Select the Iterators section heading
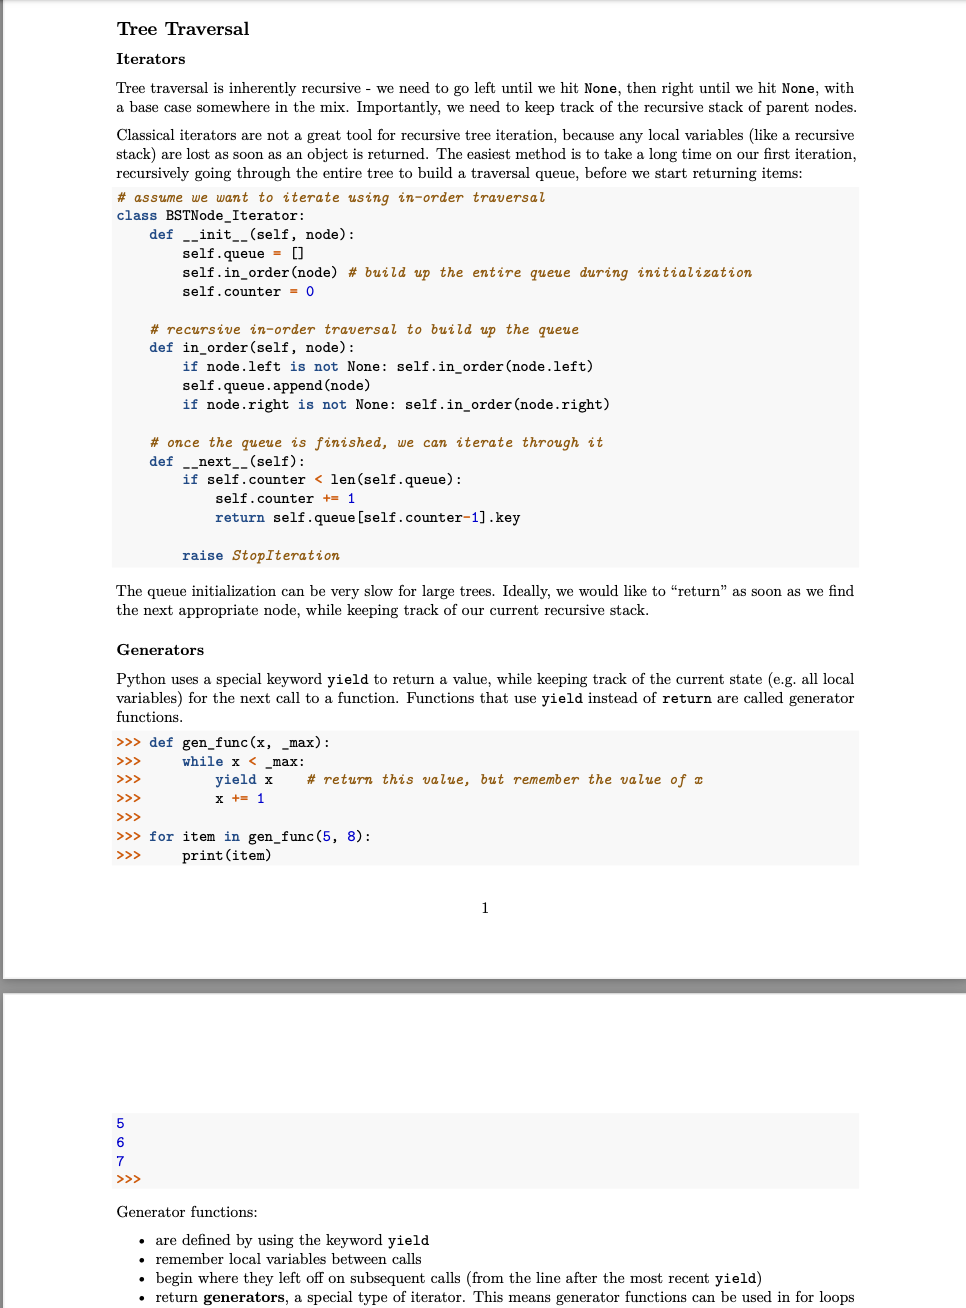Image resolution: width=966 pixels, height=1308 pixels. coord(150,59)
